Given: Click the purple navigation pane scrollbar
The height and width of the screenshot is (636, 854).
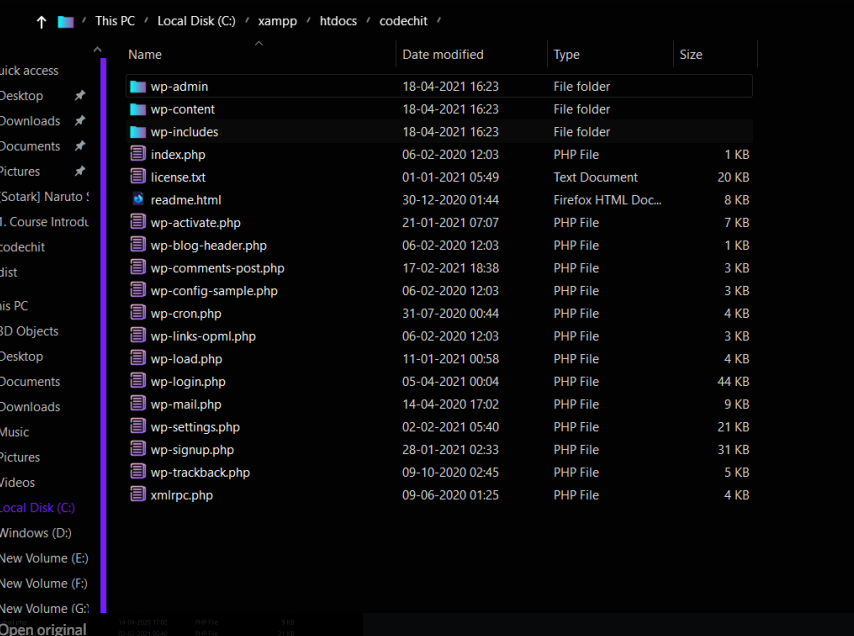Looking at the screenshot, I should click(x=103, y=335).
